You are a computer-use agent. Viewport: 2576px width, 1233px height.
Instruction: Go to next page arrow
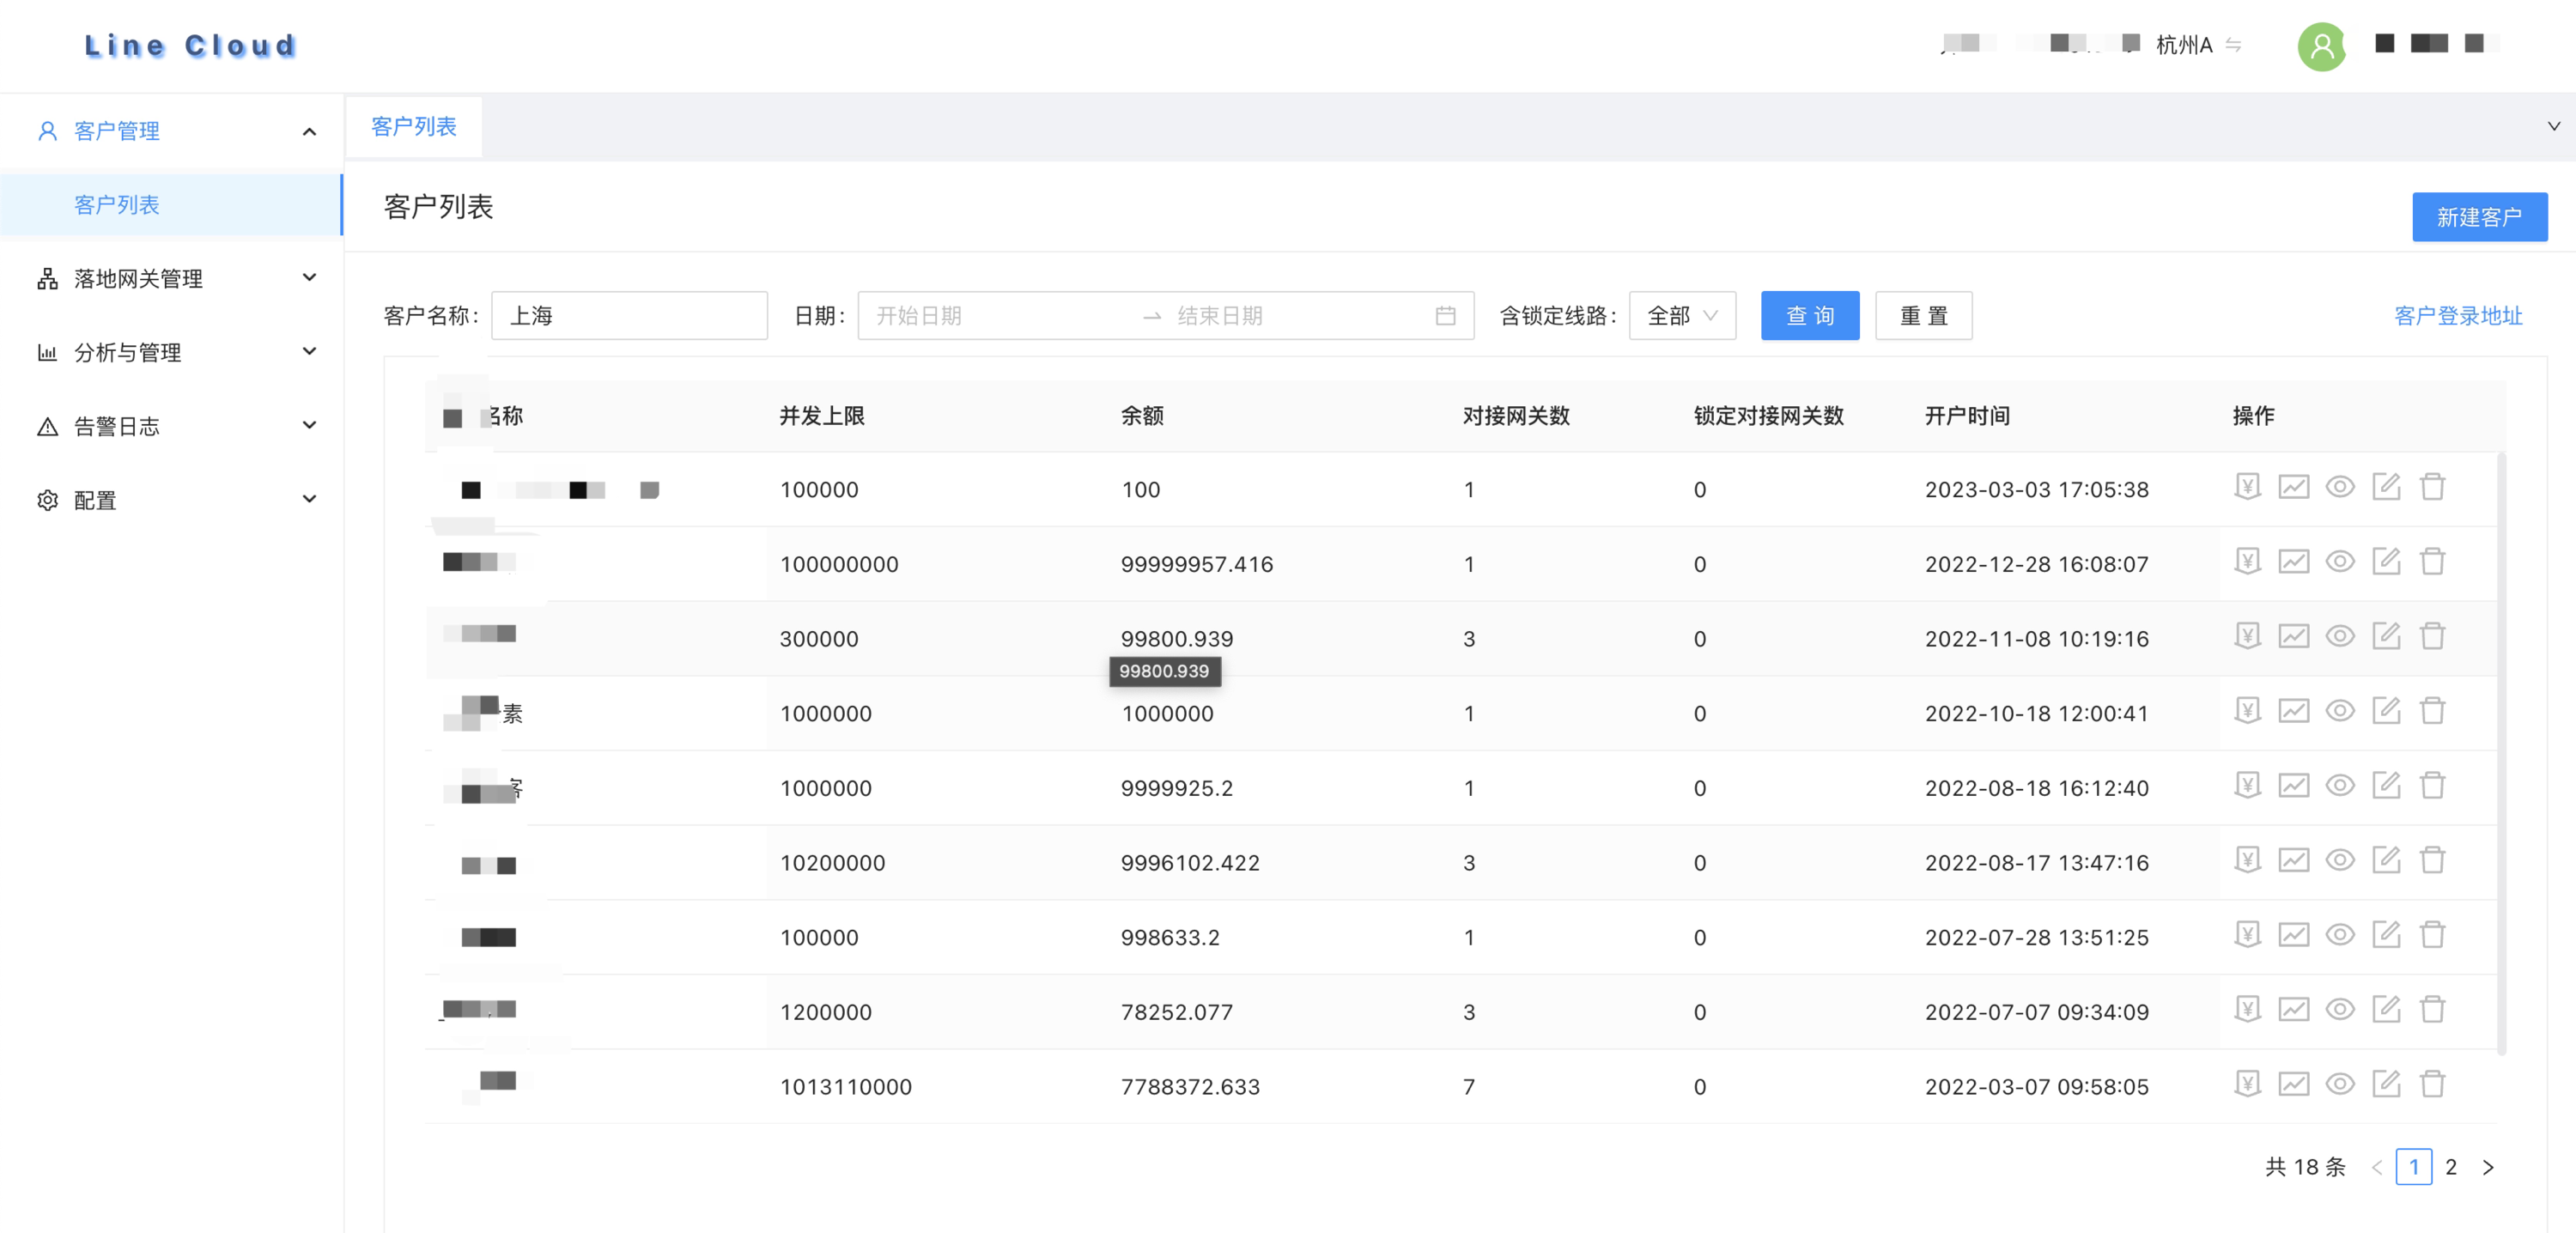coord(2488,1167)
